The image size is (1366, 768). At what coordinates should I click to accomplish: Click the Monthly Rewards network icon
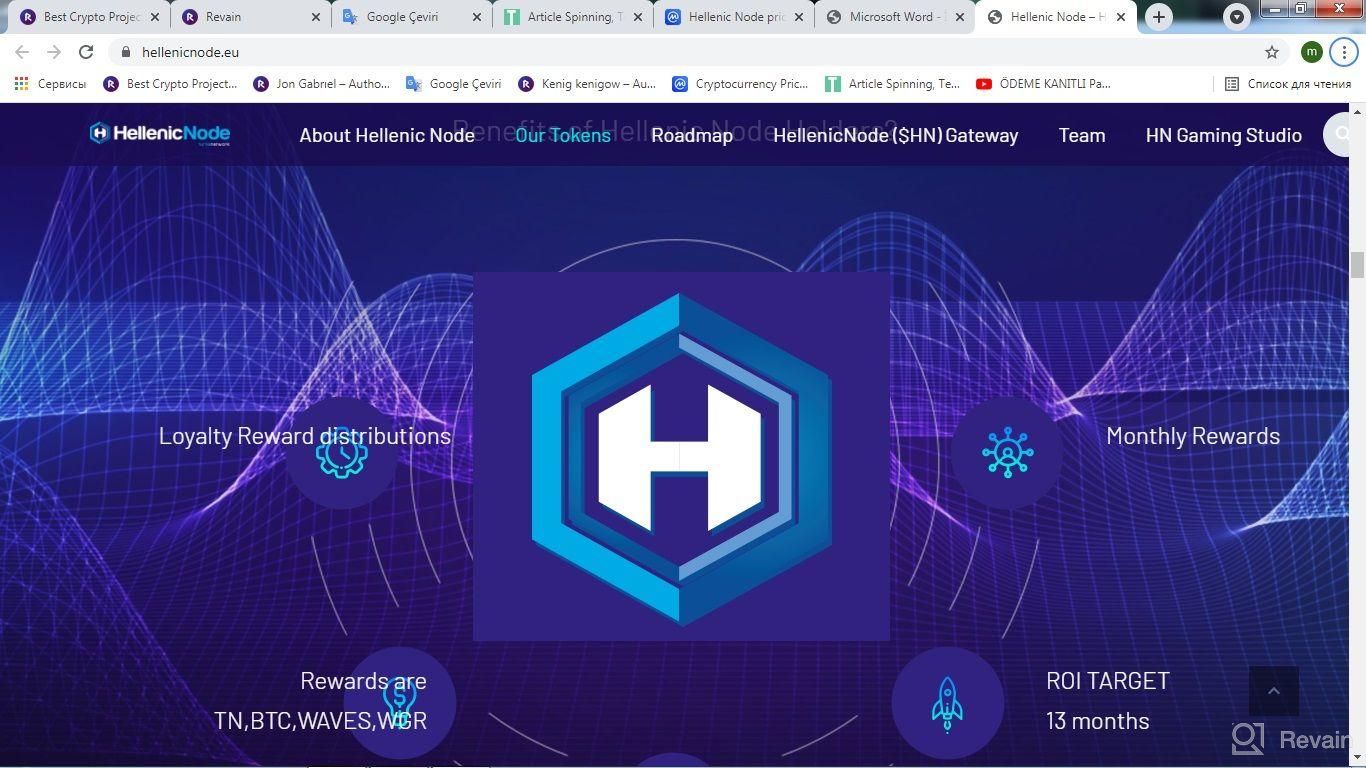[1007, 453]
